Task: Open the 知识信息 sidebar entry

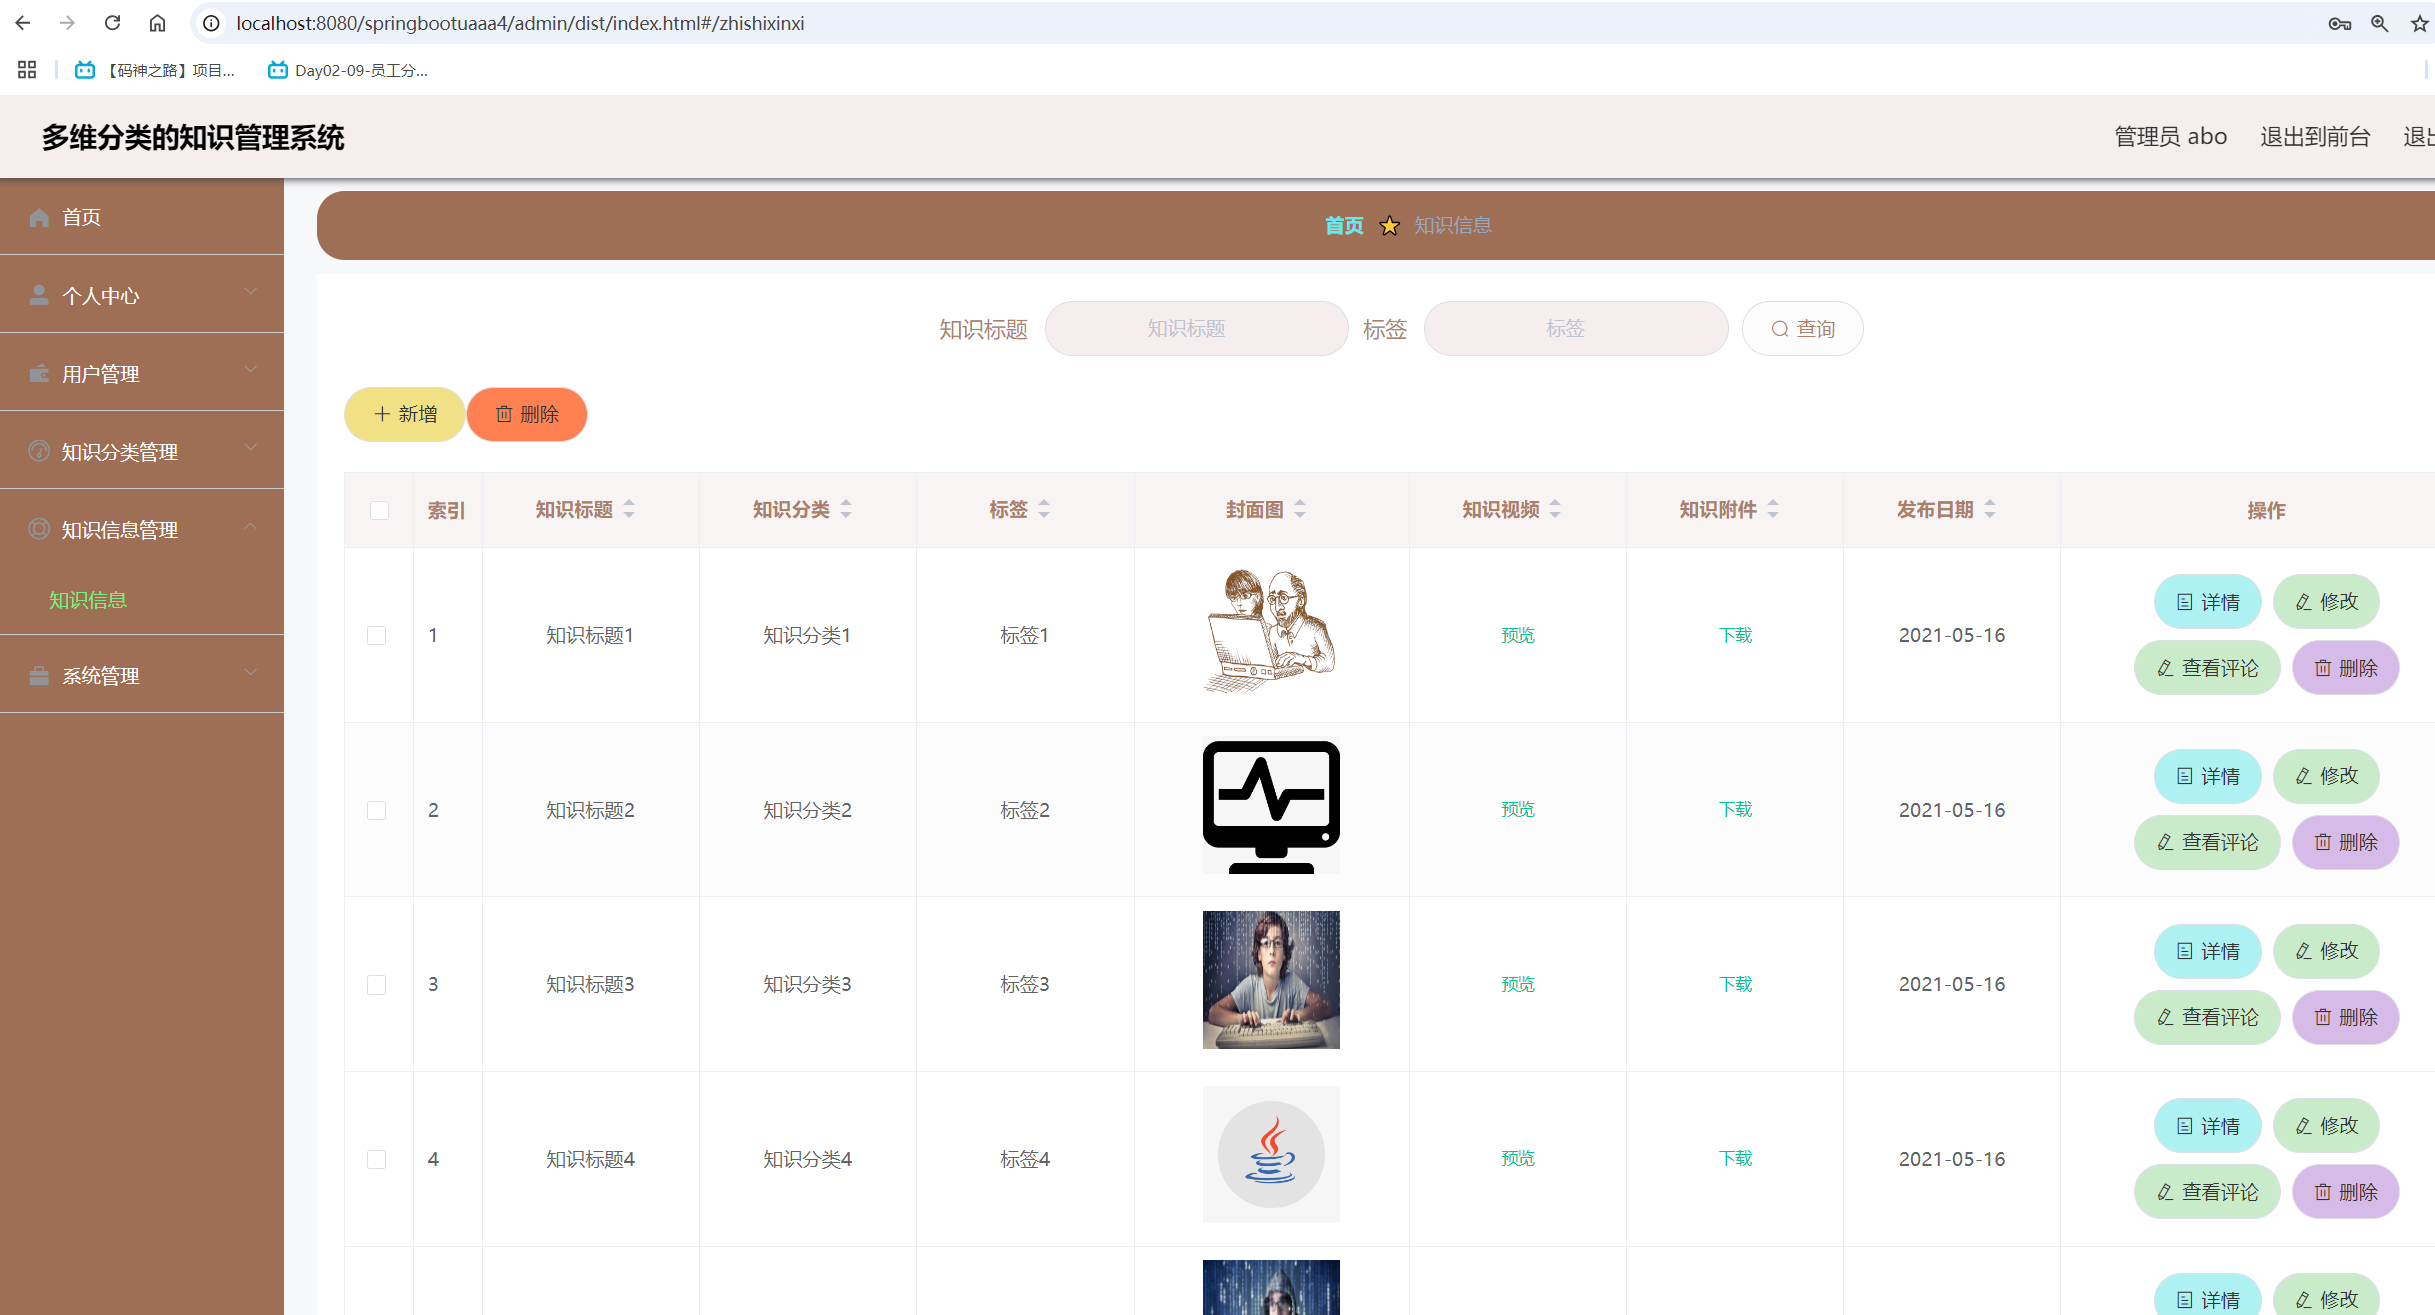Action: tap(88, 600)
